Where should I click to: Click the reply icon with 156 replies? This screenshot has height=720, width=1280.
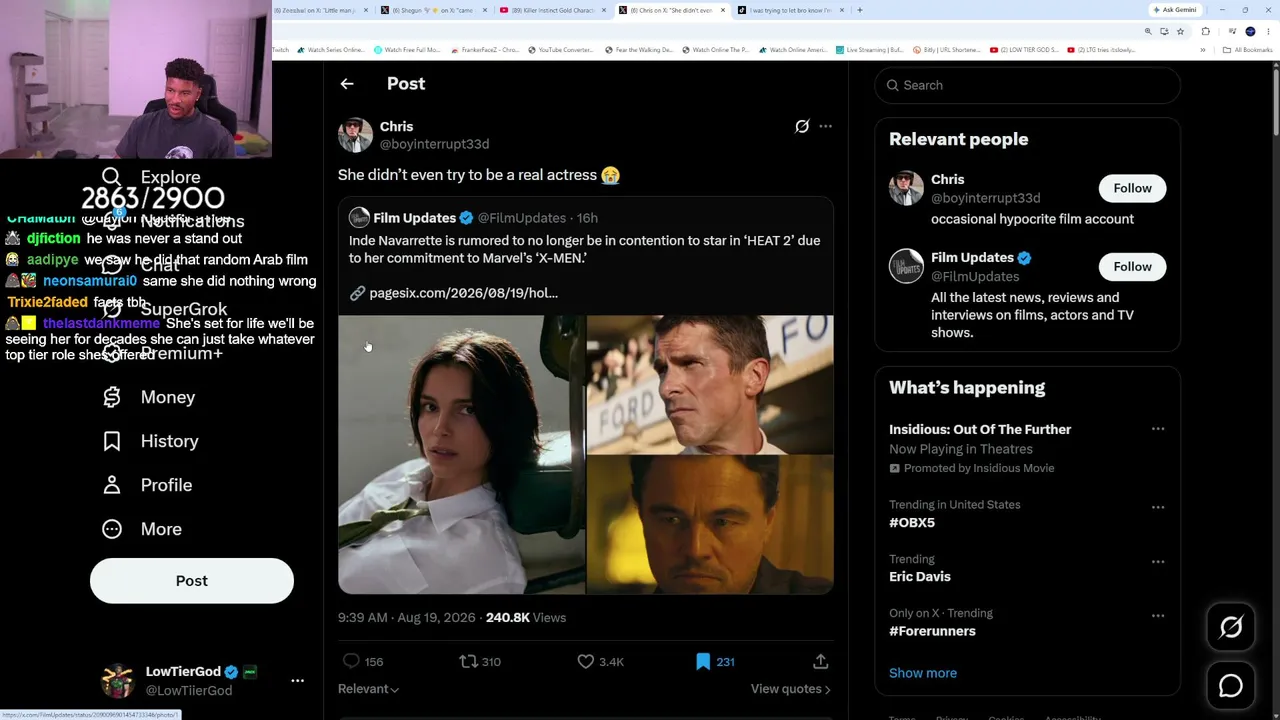coord(351,661)
